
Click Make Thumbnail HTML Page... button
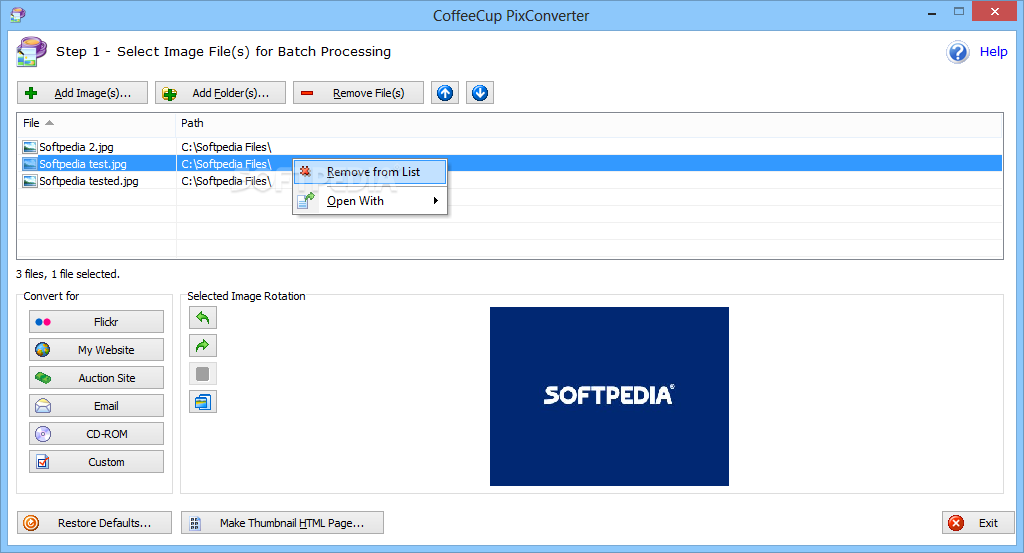(282, 523)
